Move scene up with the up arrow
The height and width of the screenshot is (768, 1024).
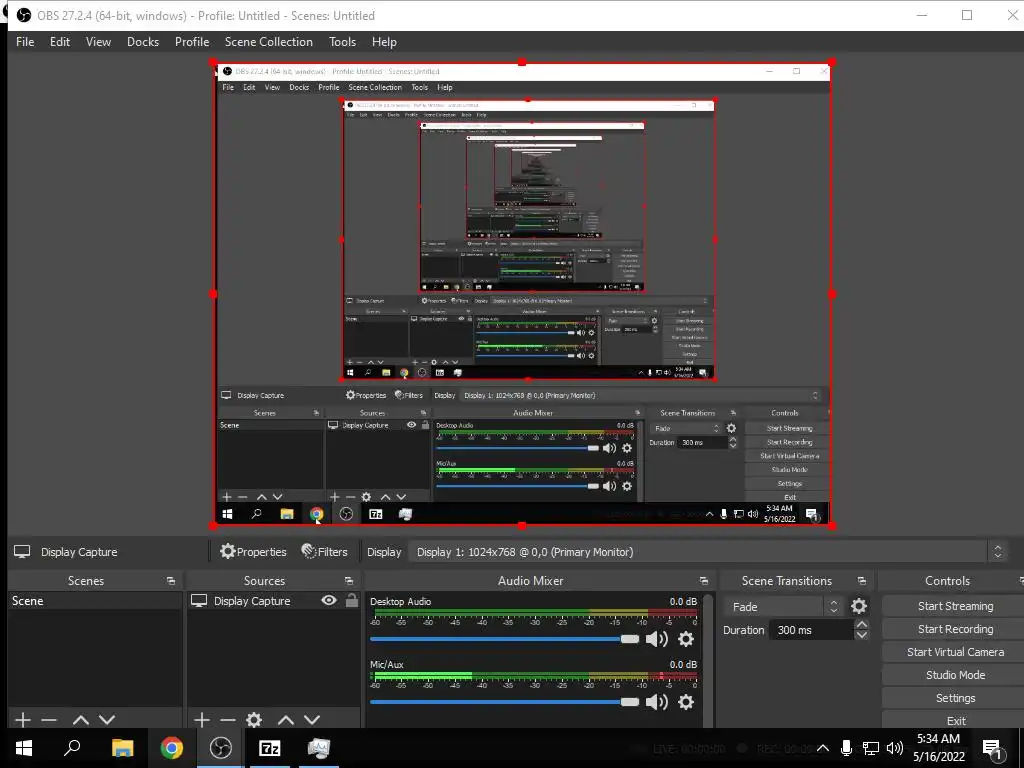pos(80,720)
